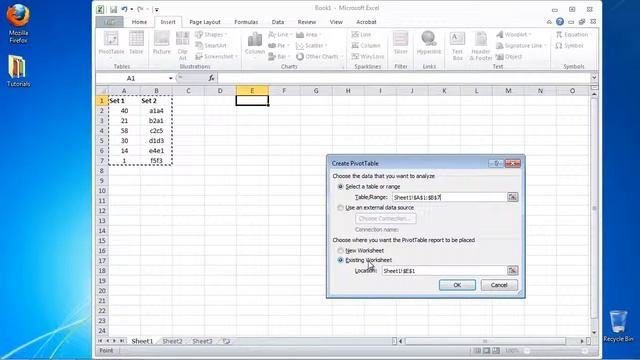Insert a Picture from the ribbon
Screen dimensions: 640x360
162,43
